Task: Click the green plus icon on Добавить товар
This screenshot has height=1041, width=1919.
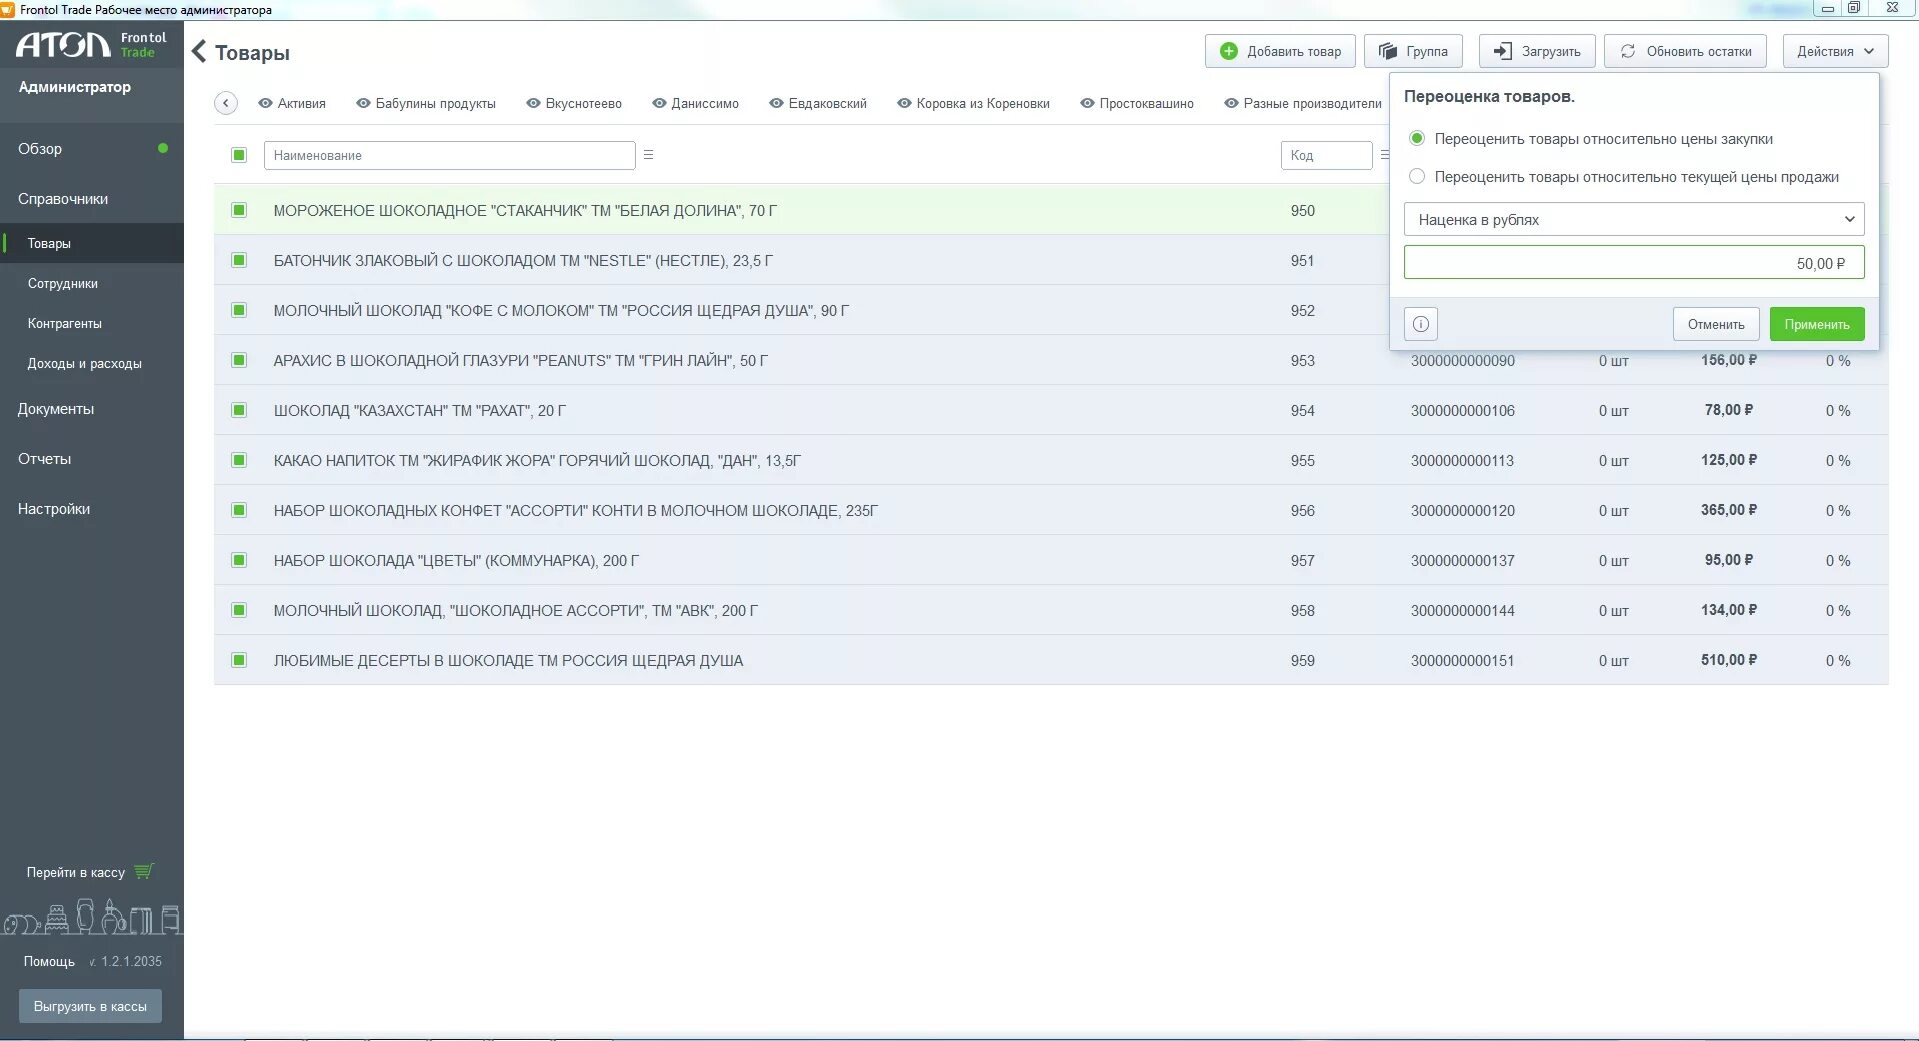Action: [1229, 51]
